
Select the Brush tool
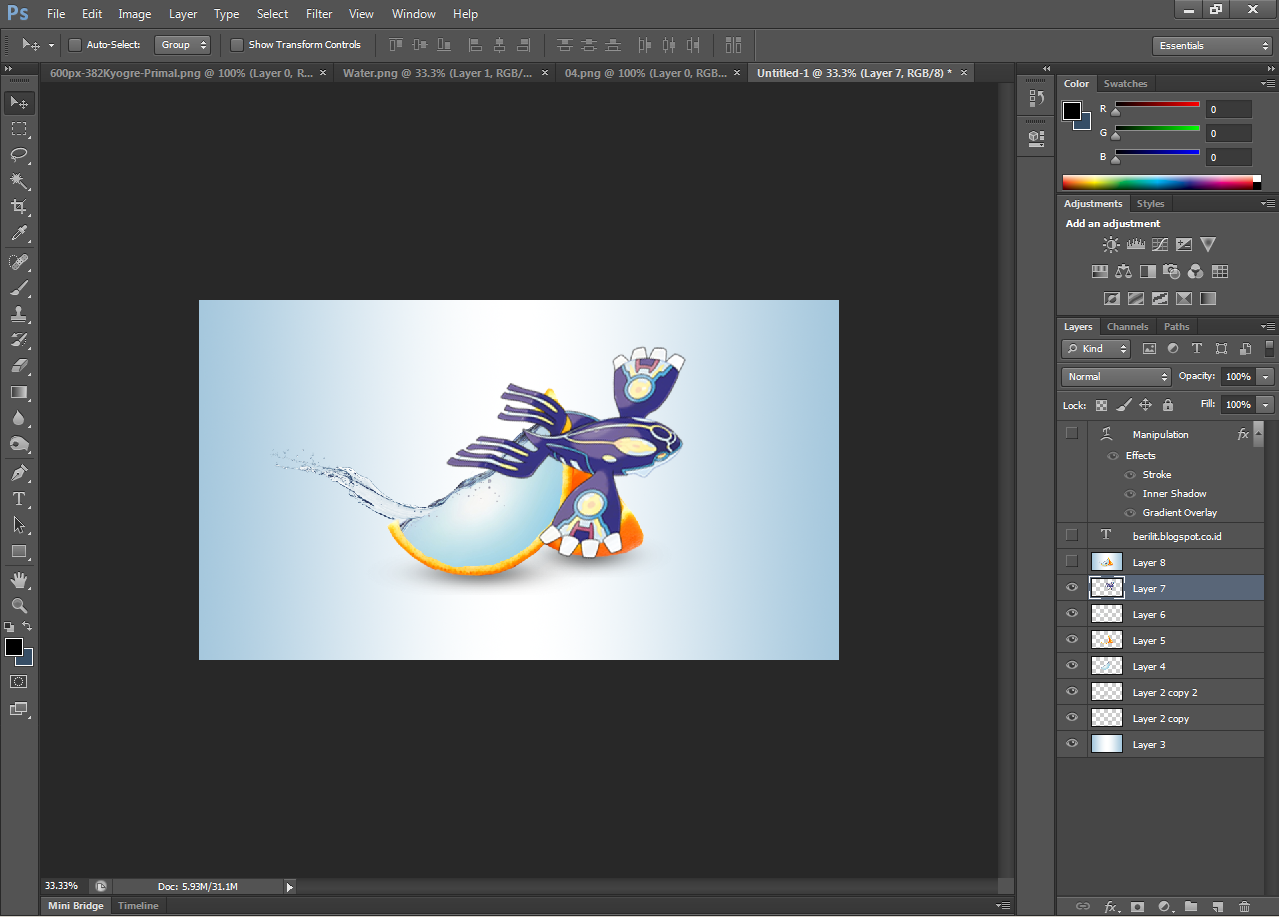coord(19,288)
